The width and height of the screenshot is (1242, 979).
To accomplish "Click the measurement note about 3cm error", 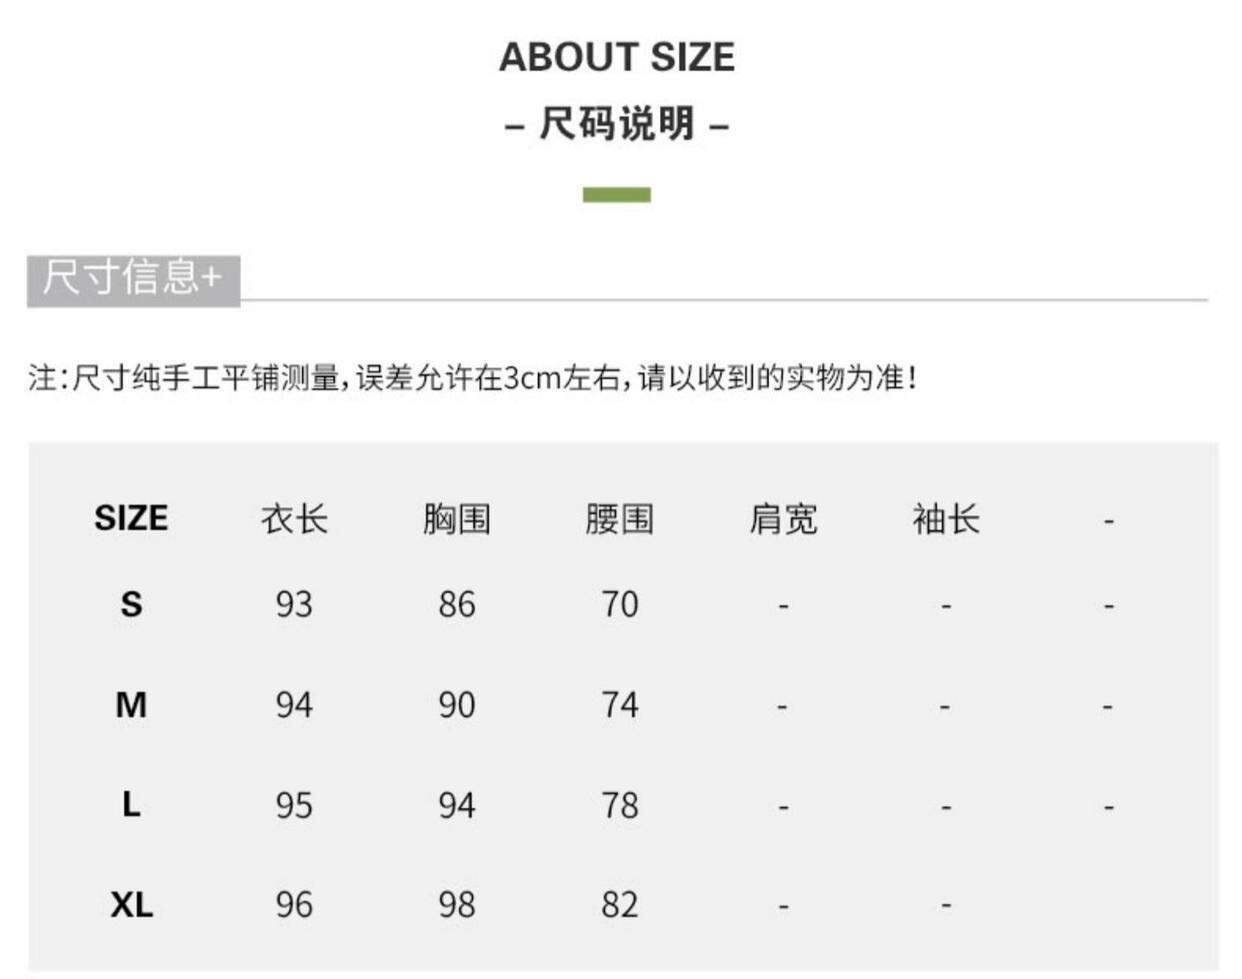I will (472, 378).
